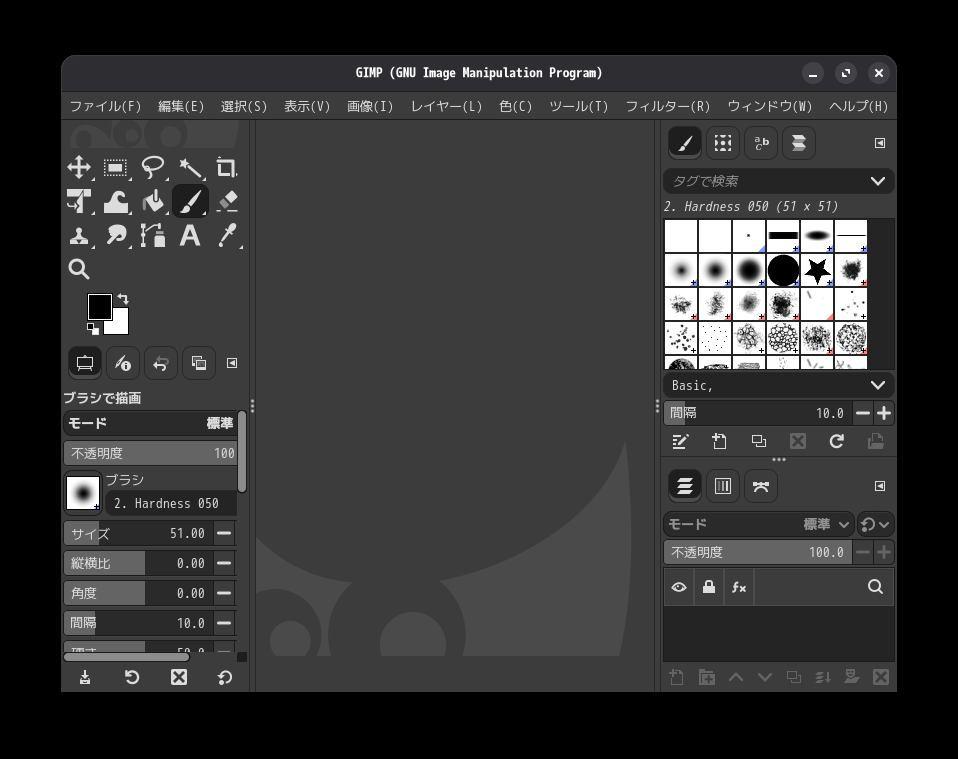
Task: Click the black foreground color swatch
Action: [99, 306]
